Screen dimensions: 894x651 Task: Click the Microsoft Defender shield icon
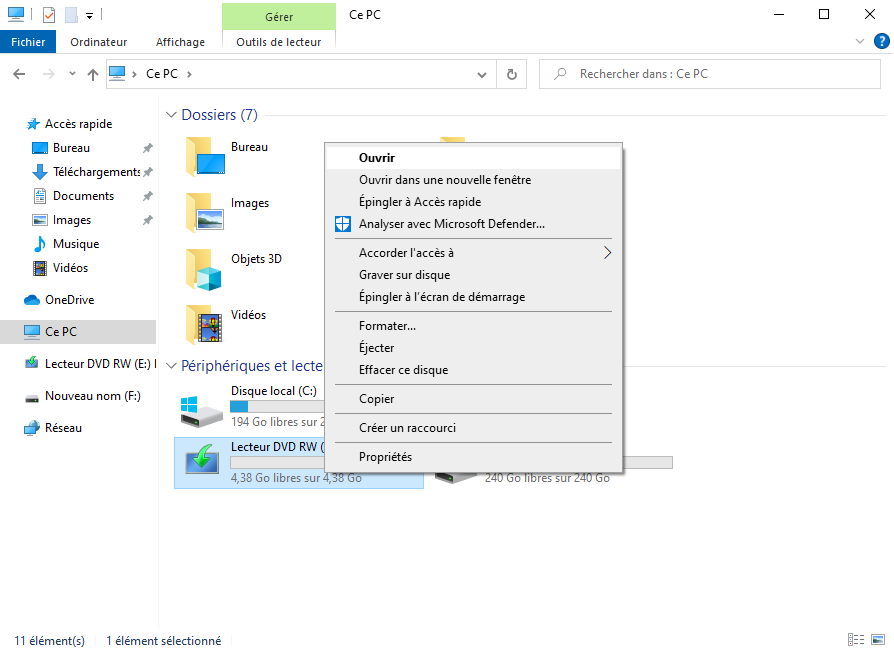(x=343, y=224)
